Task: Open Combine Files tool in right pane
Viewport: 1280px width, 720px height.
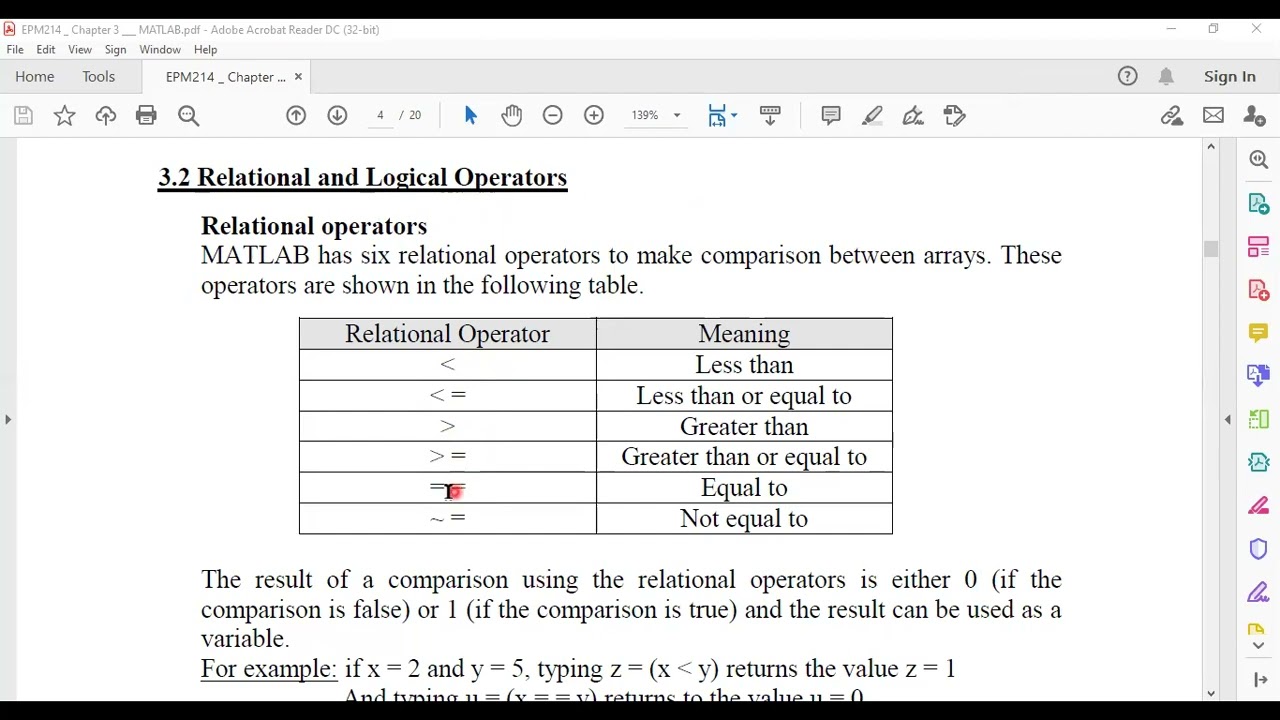Action: click(x=1259, y=376)
